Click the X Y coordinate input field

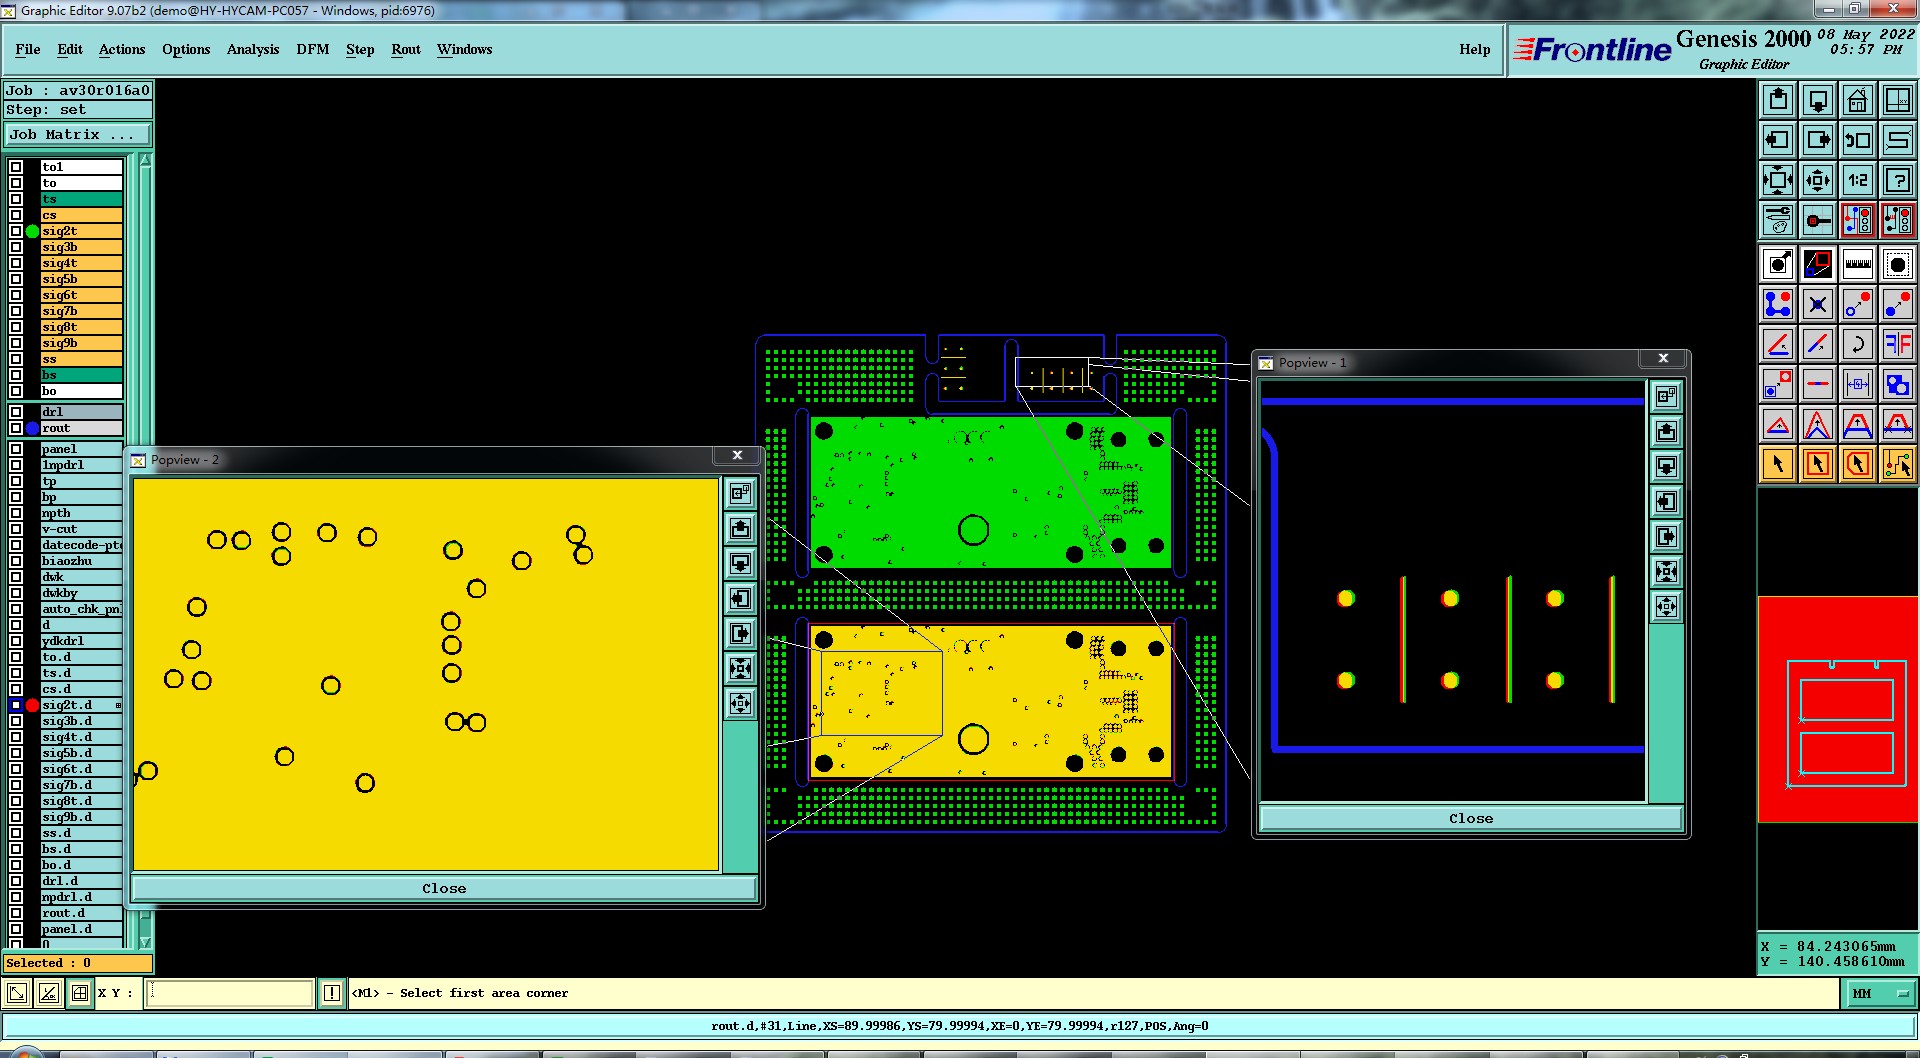click(230, 993)
